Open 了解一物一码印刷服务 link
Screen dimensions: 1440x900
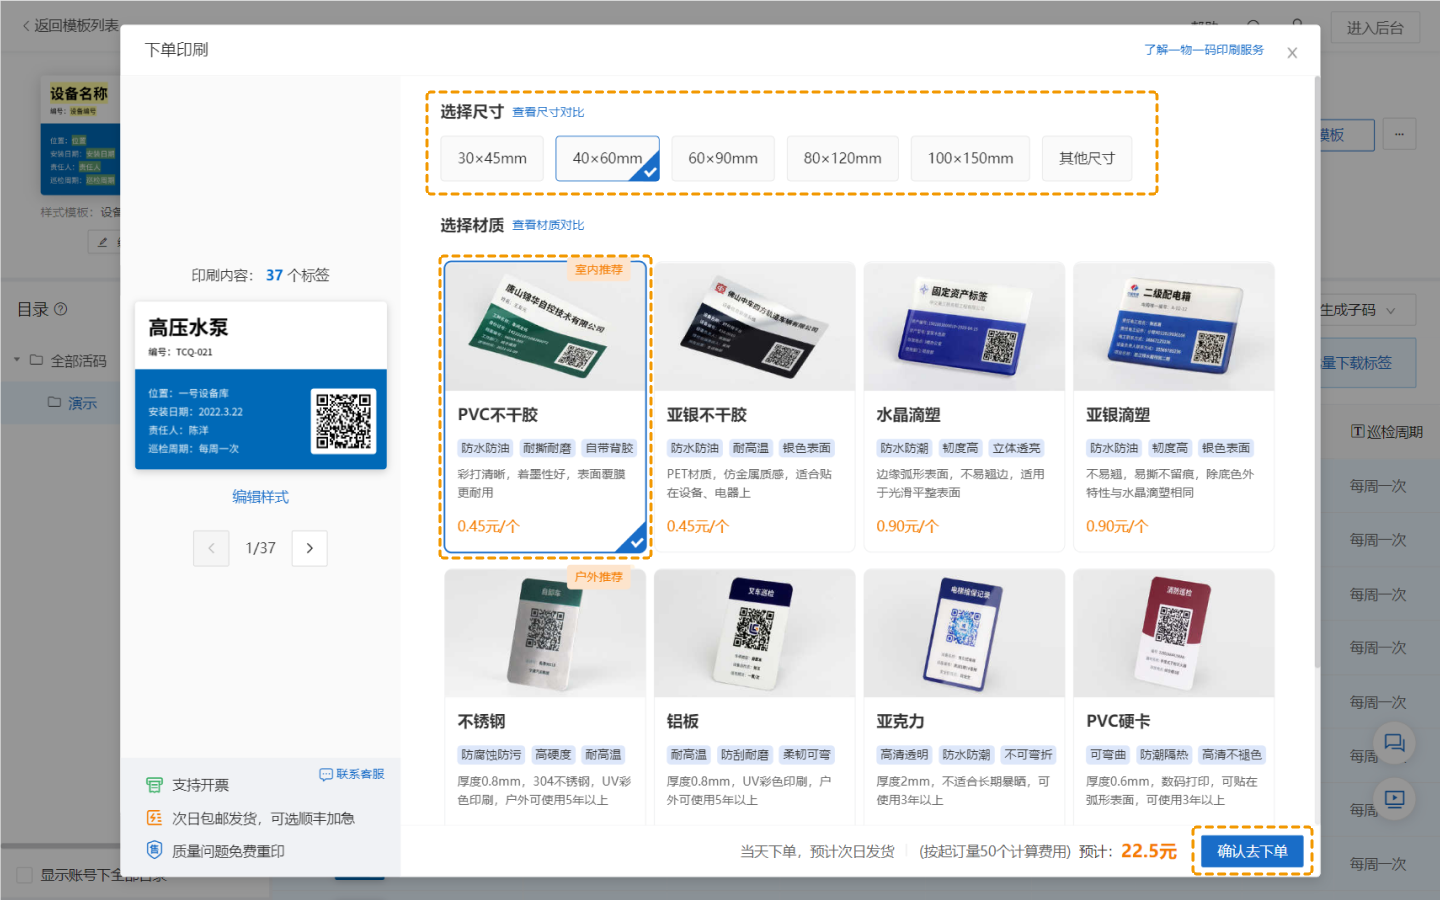pyautogui.click(x=1204, y=50)
